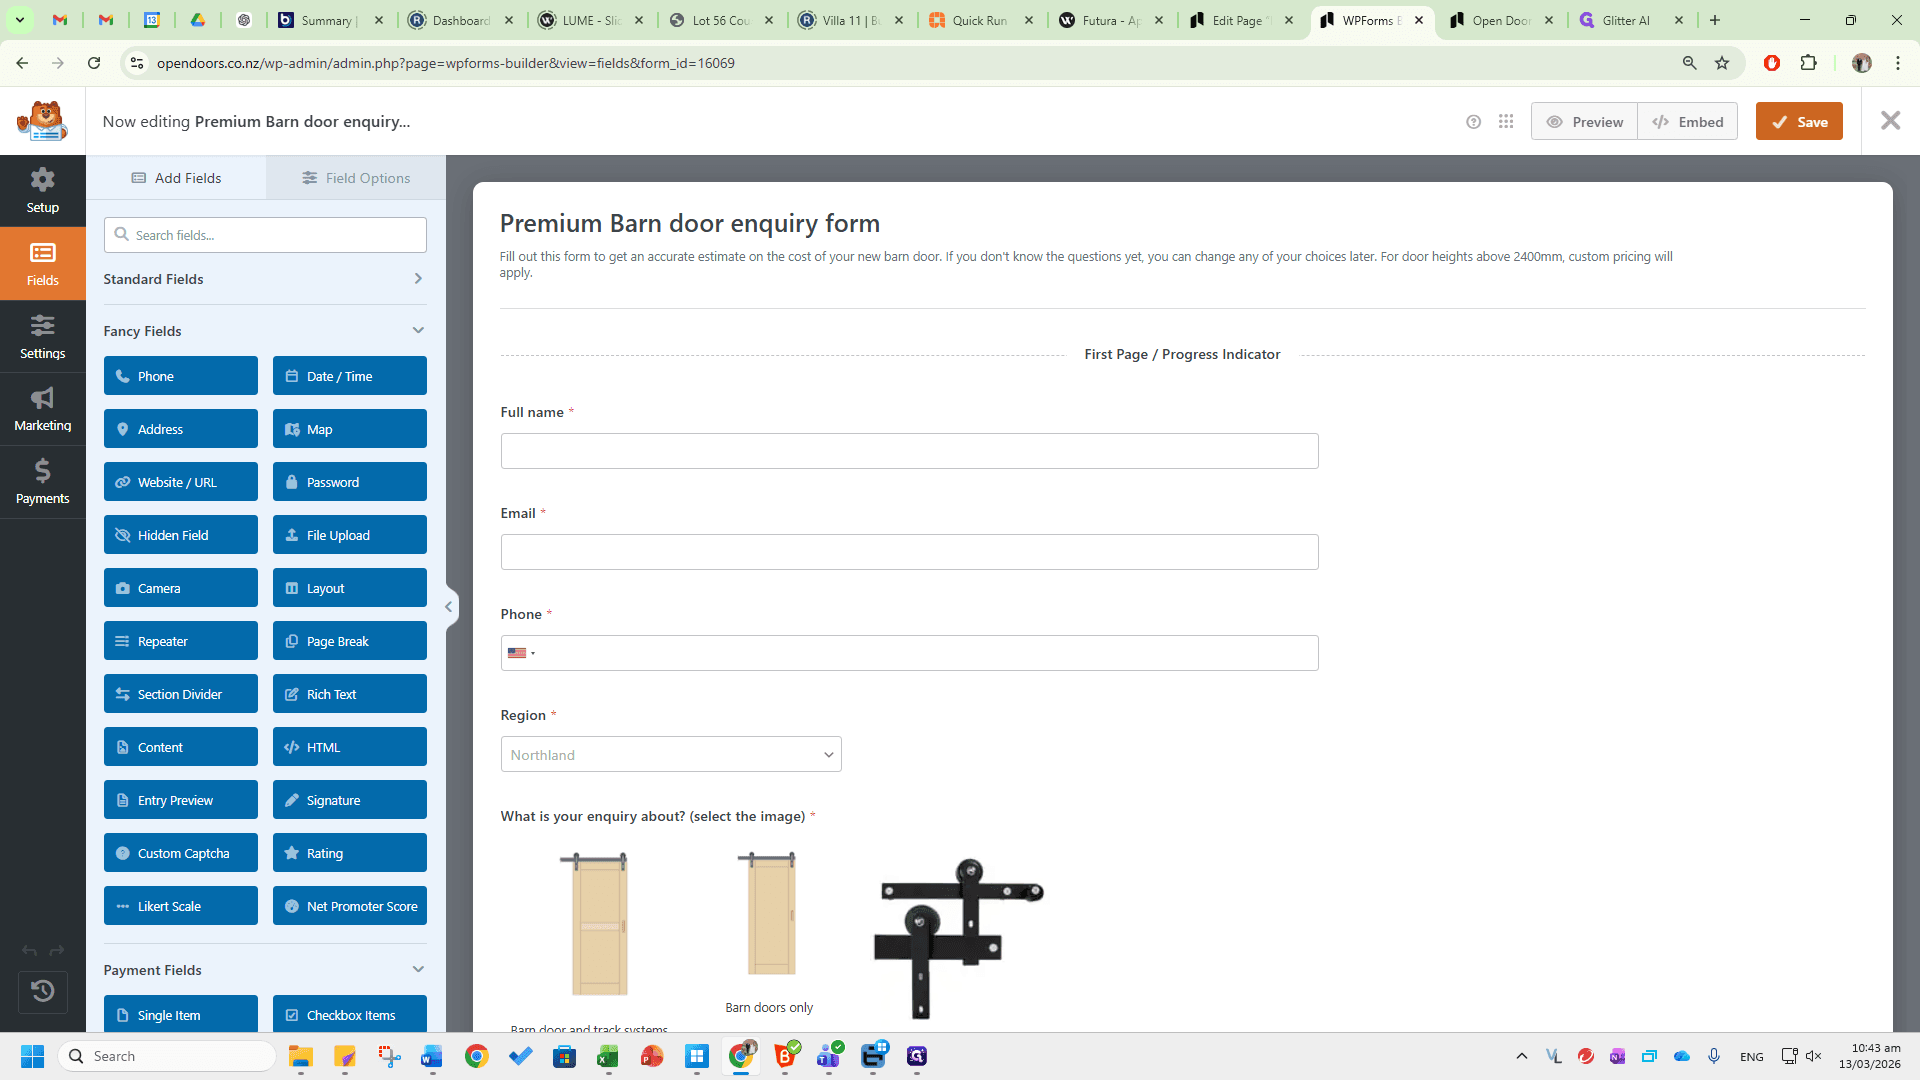1920x1080 pixels.
Task: Open the Payments panel in sidebar
Action: click(x=42, y=482)
